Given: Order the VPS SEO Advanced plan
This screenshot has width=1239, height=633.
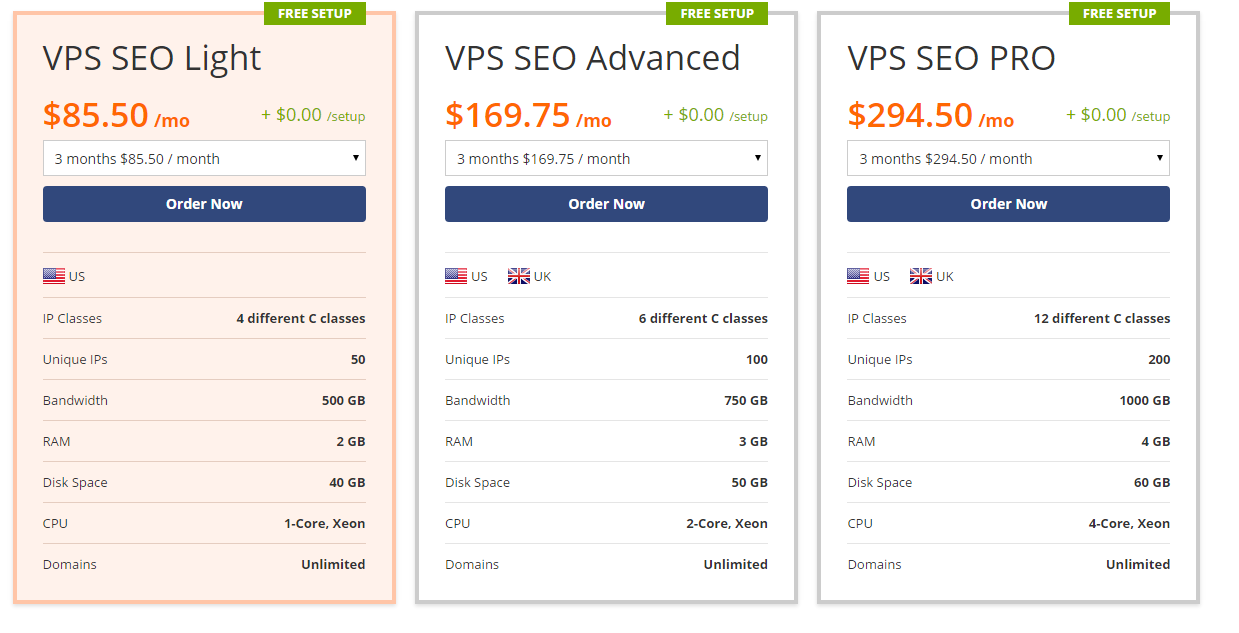Looking at the screenshot, I should pos(606,204).
